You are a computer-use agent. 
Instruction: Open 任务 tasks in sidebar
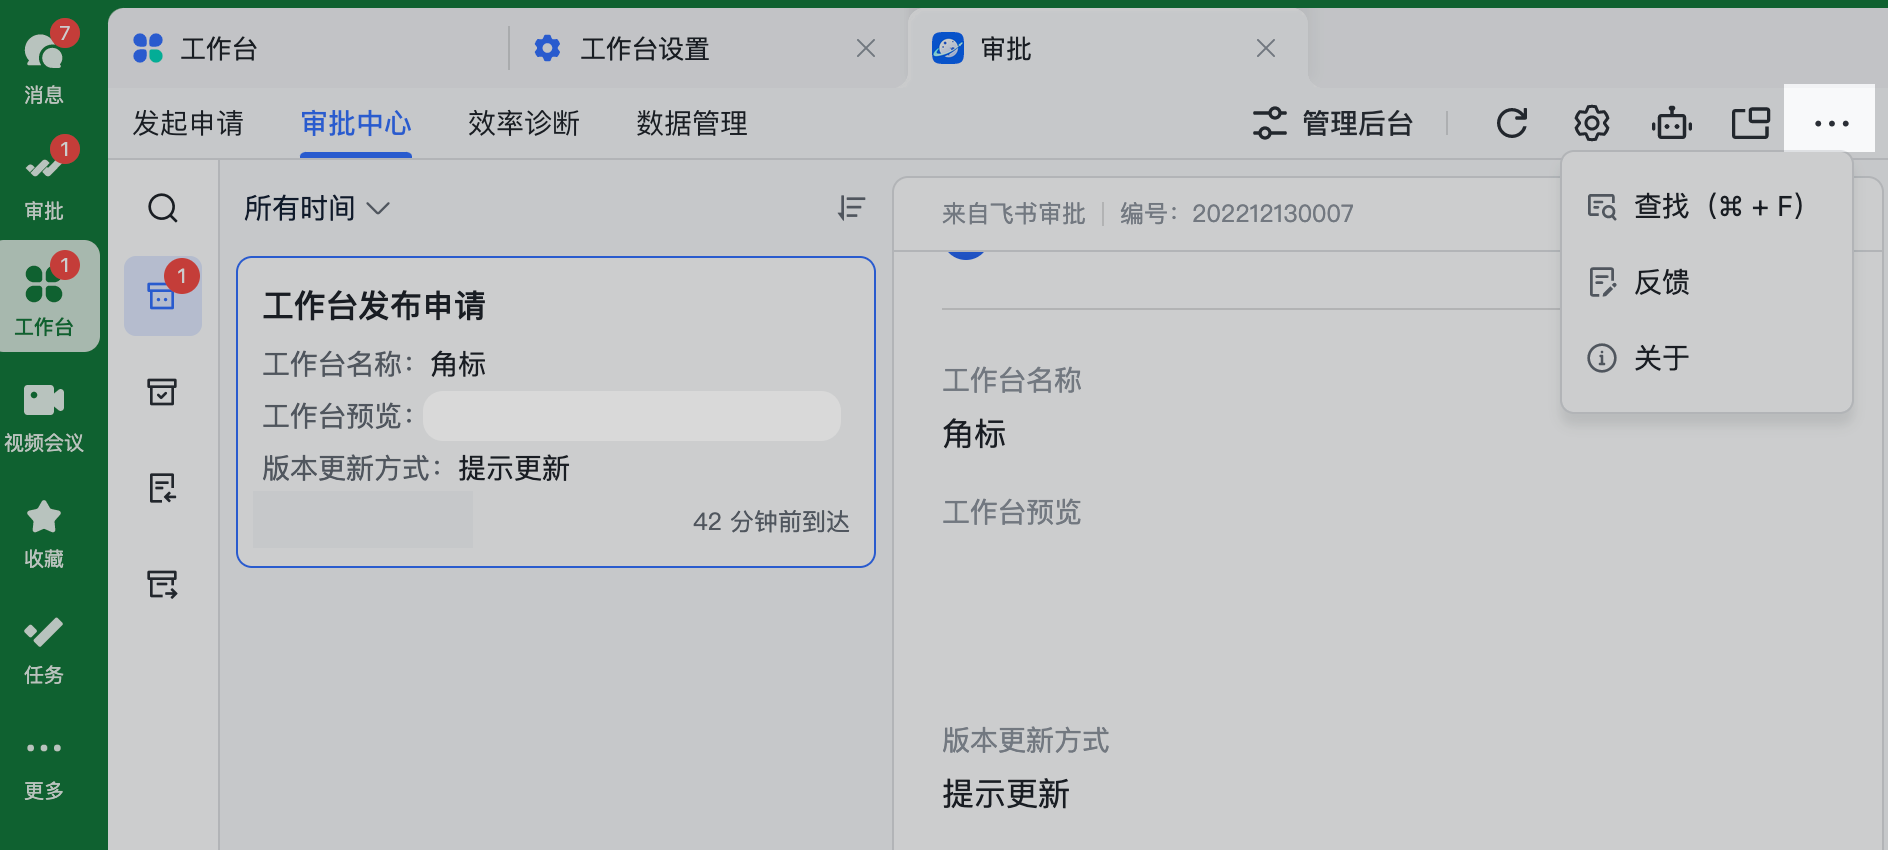pyautogui.click(x=44, y=650)
